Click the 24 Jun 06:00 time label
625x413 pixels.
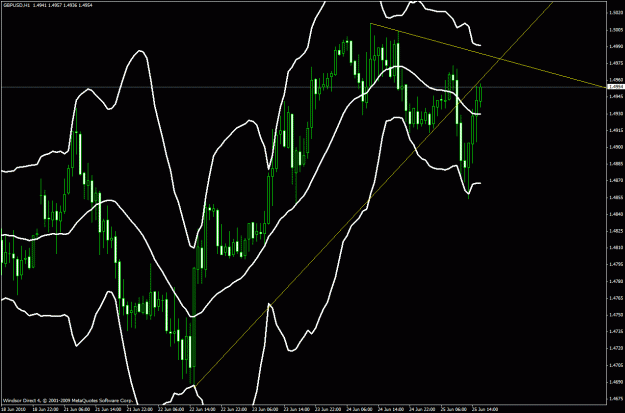(358, 409)
